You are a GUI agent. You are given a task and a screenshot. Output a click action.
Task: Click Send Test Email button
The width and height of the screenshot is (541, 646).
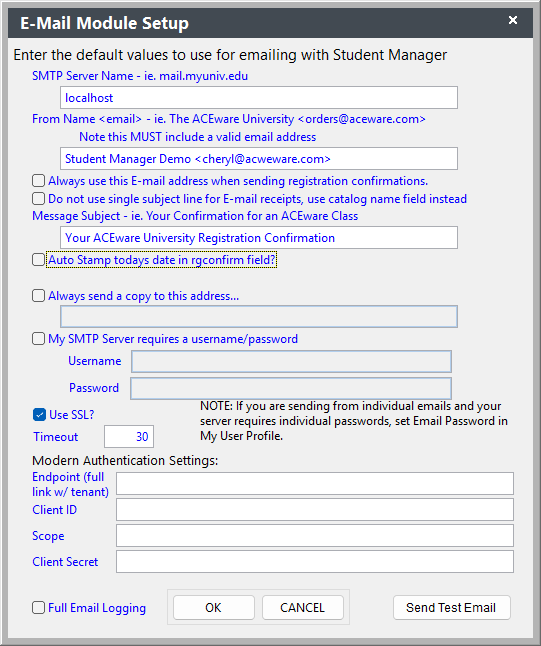click(x=452, y=607)
